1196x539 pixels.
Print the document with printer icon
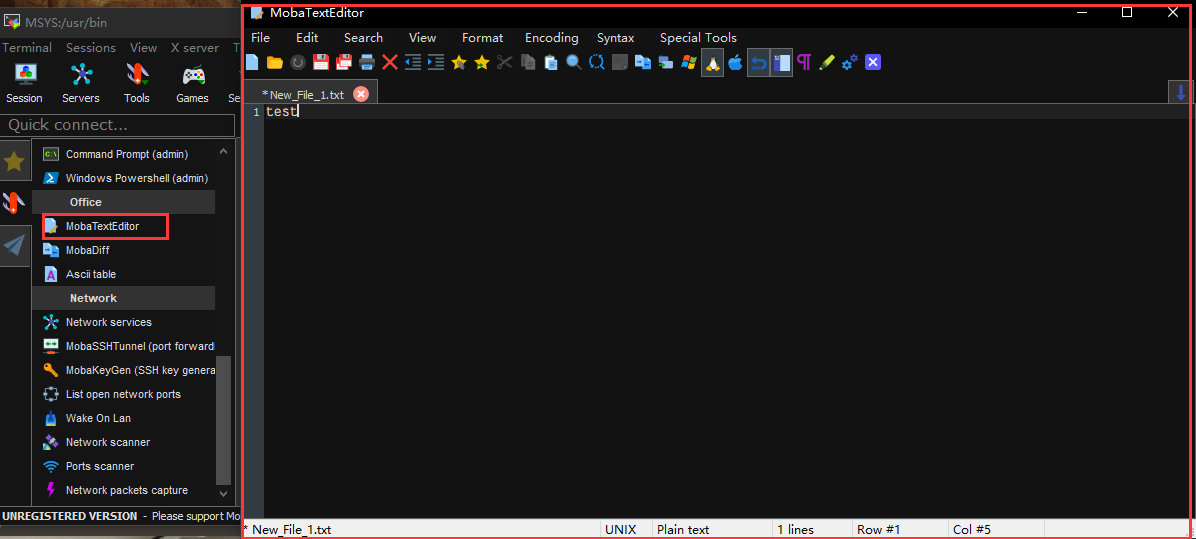coord(367,63)
